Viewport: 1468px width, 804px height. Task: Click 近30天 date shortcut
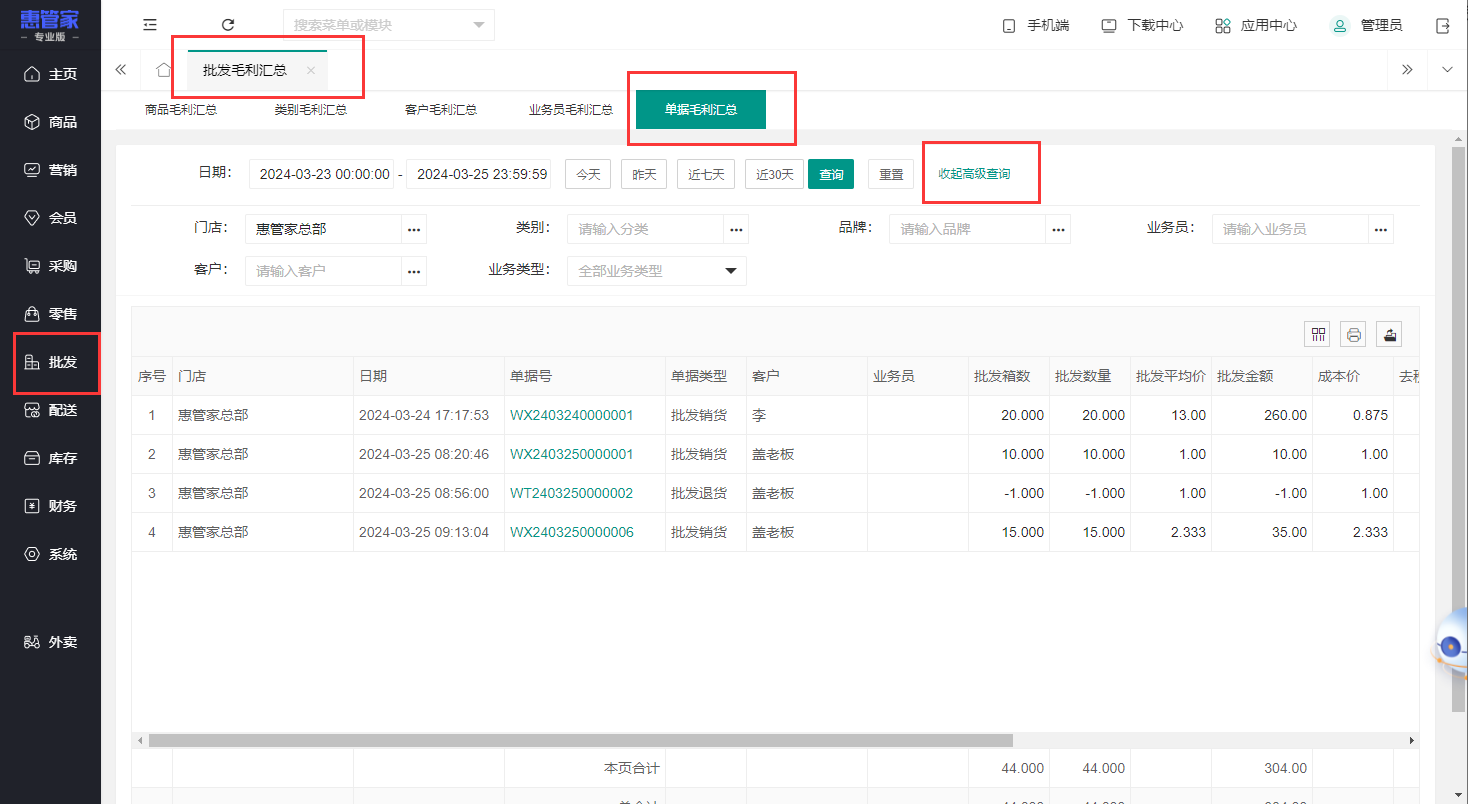[x=774, y=174]
